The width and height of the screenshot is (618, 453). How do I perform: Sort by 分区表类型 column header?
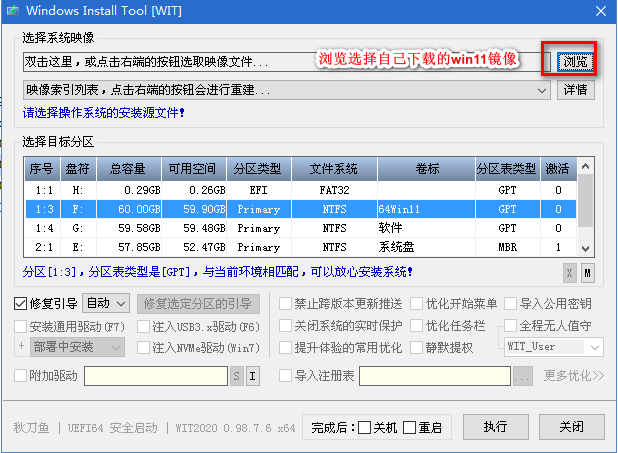pos(508,169)
